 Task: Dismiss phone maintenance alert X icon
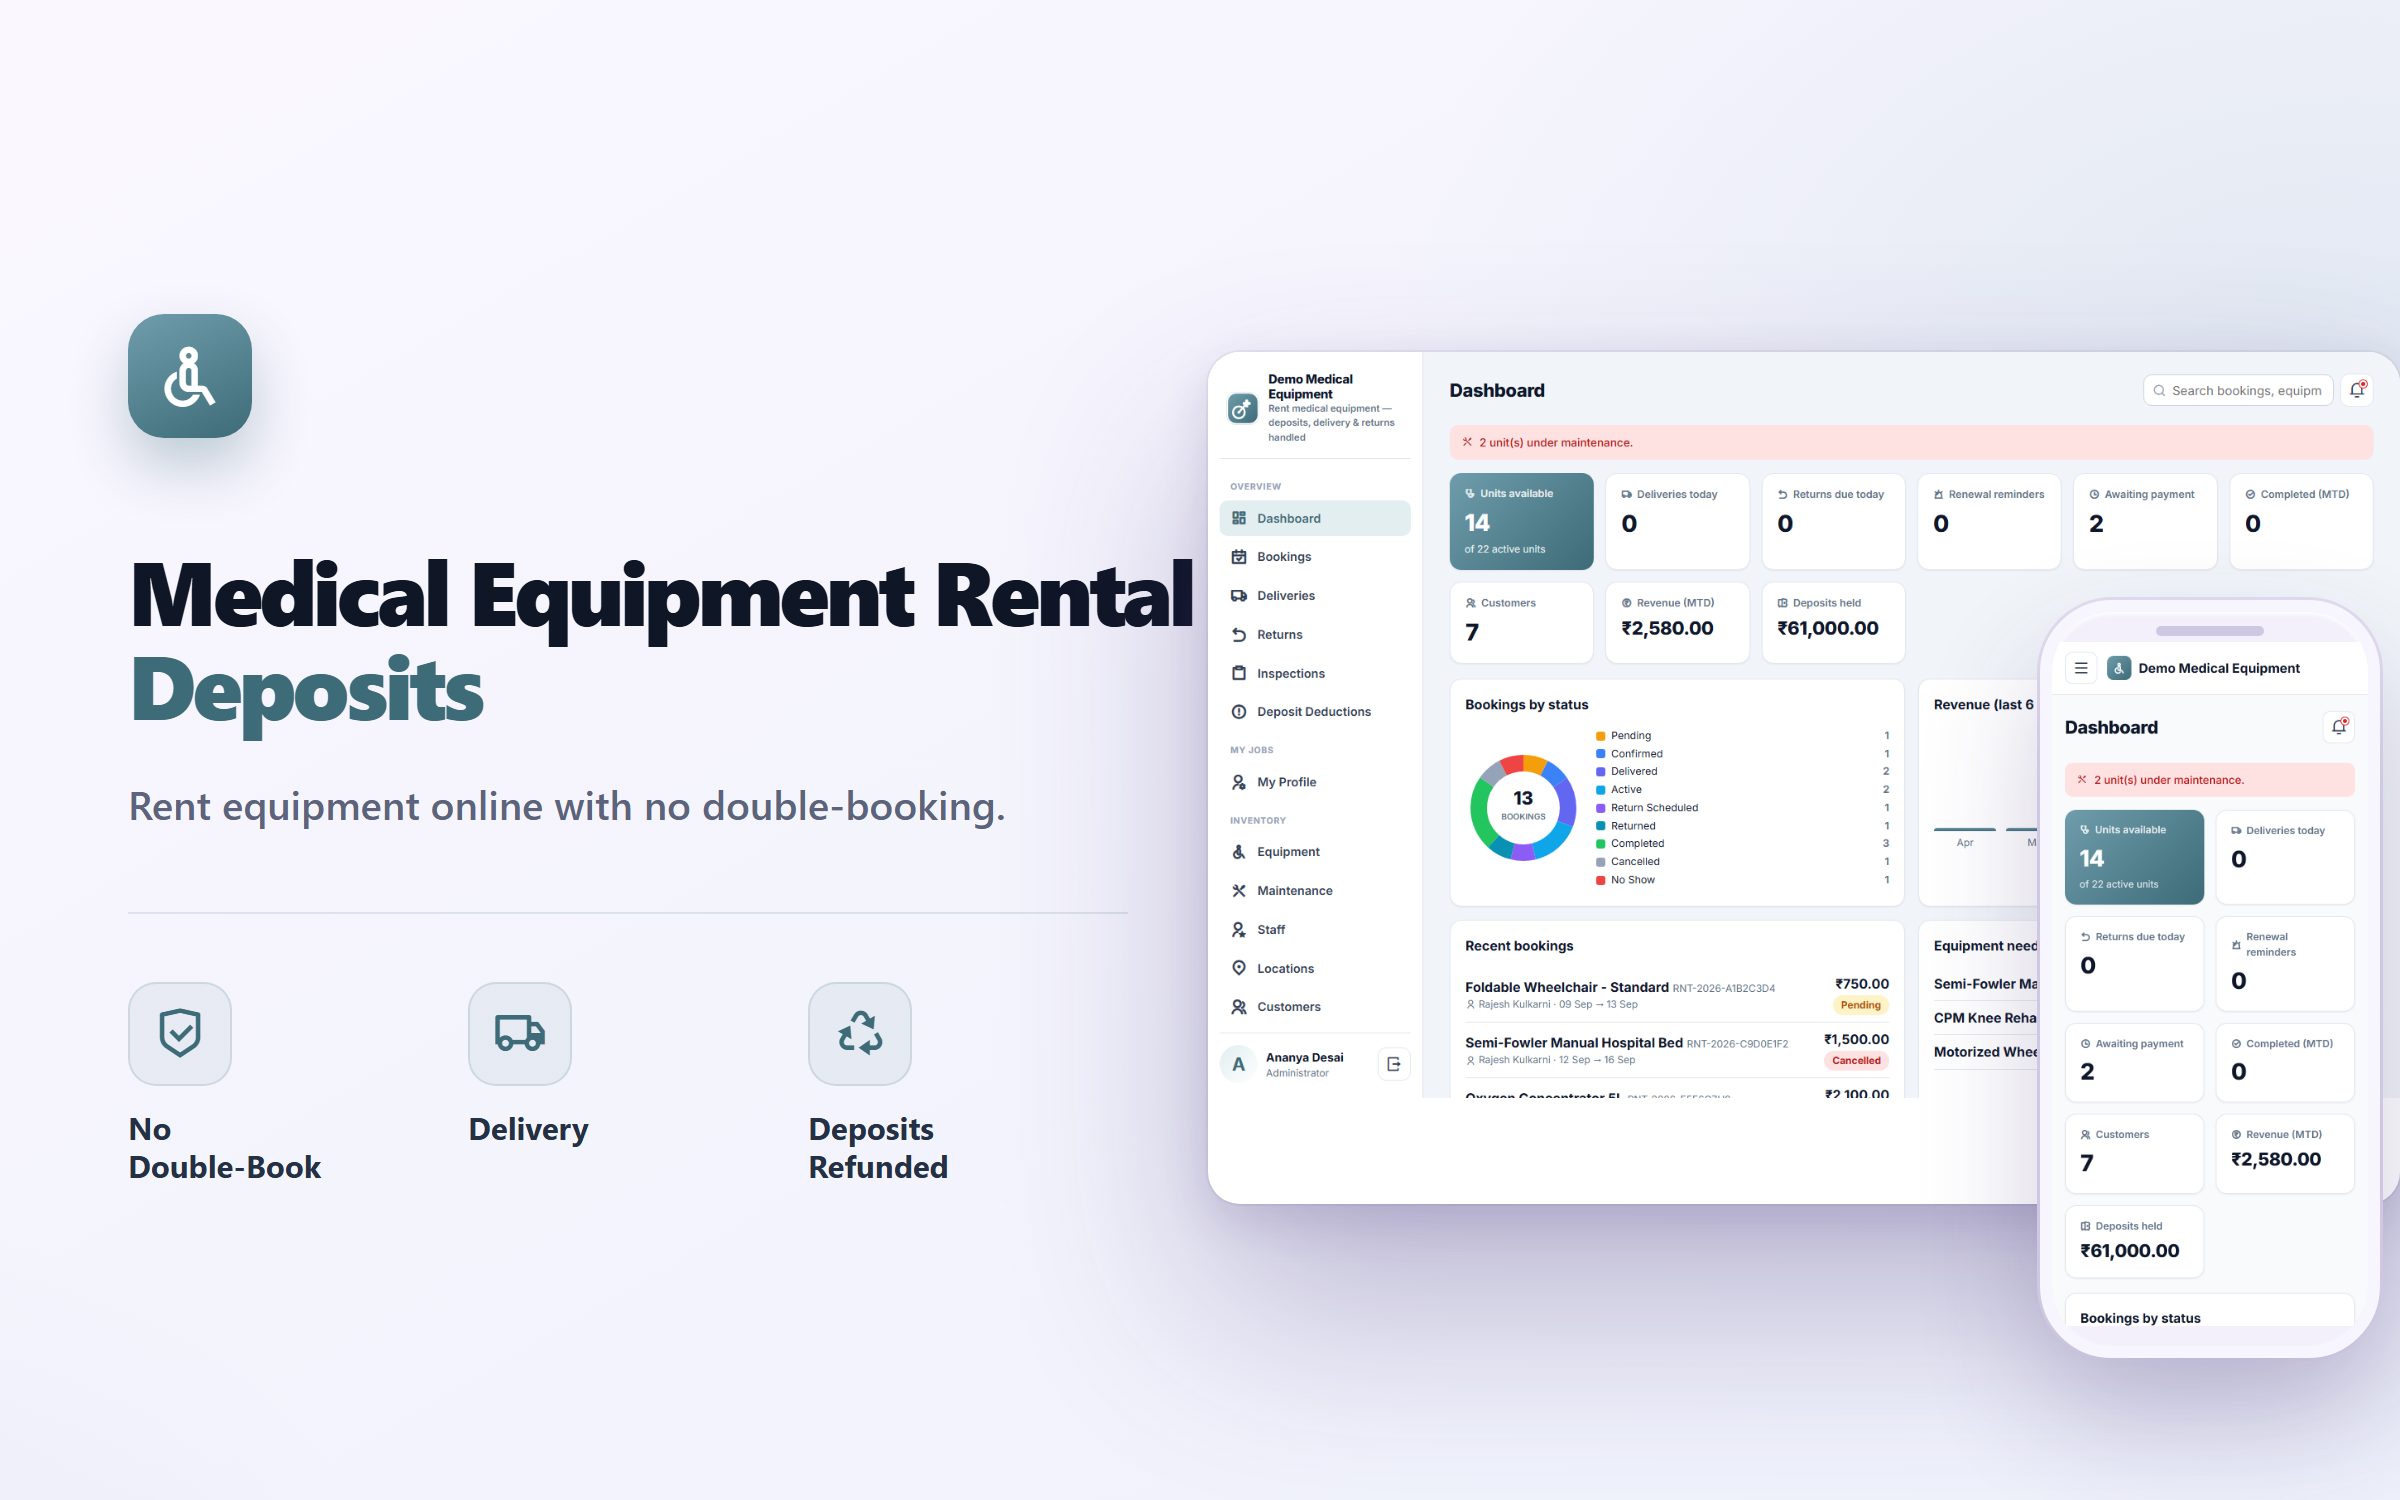tap(2082, 780)
